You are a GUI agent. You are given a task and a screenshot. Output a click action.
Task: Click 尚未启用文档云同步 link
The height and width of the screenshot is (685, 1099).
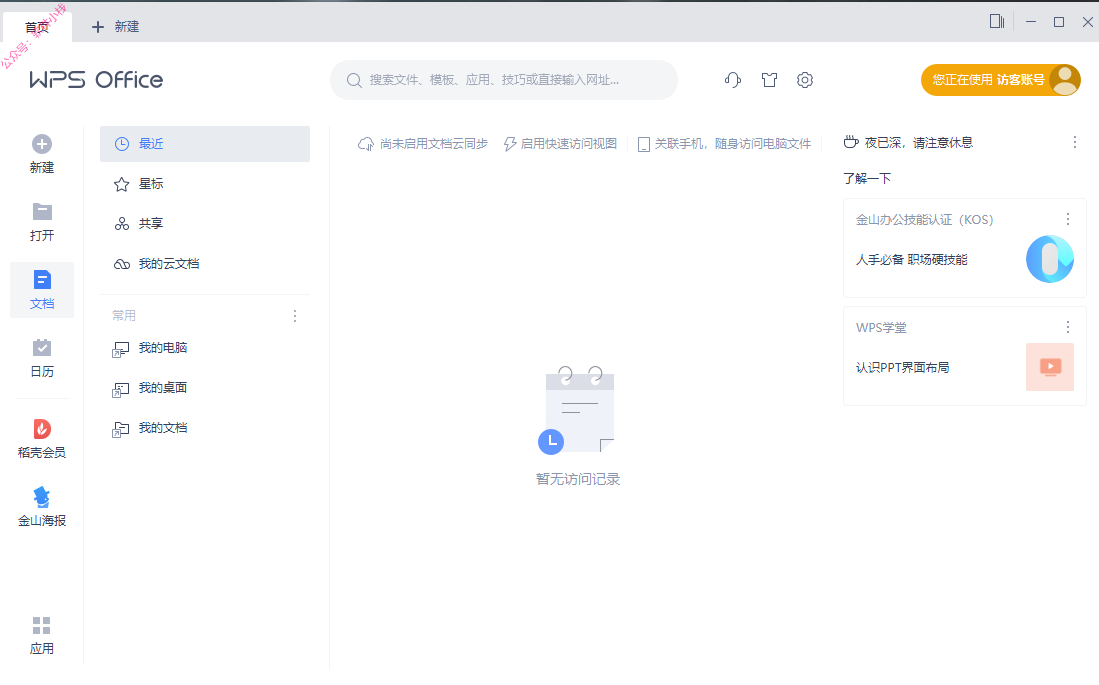pos(423,144)
